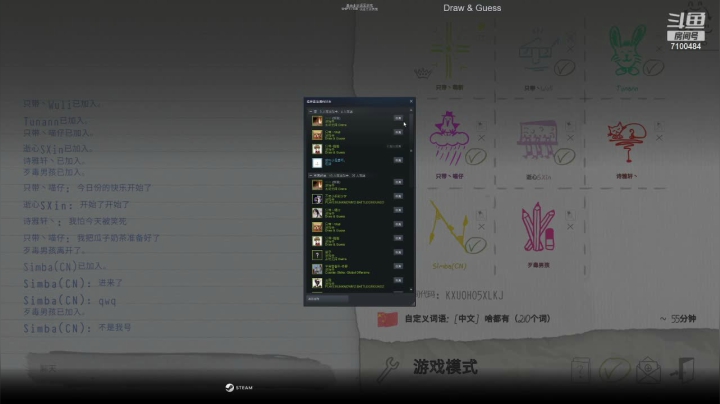Kick 逝心SXin using the X icon

point(570,138)
